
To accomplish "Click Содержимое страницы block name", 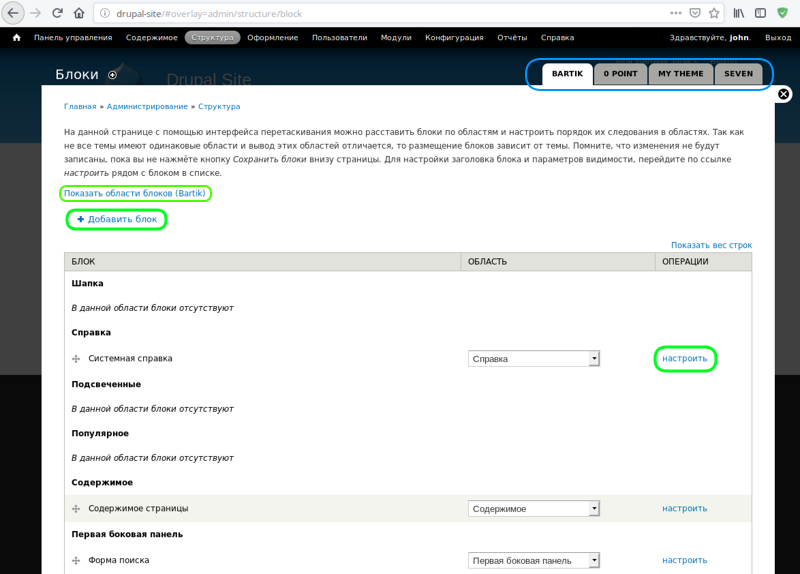I will (x=138, y=508).
